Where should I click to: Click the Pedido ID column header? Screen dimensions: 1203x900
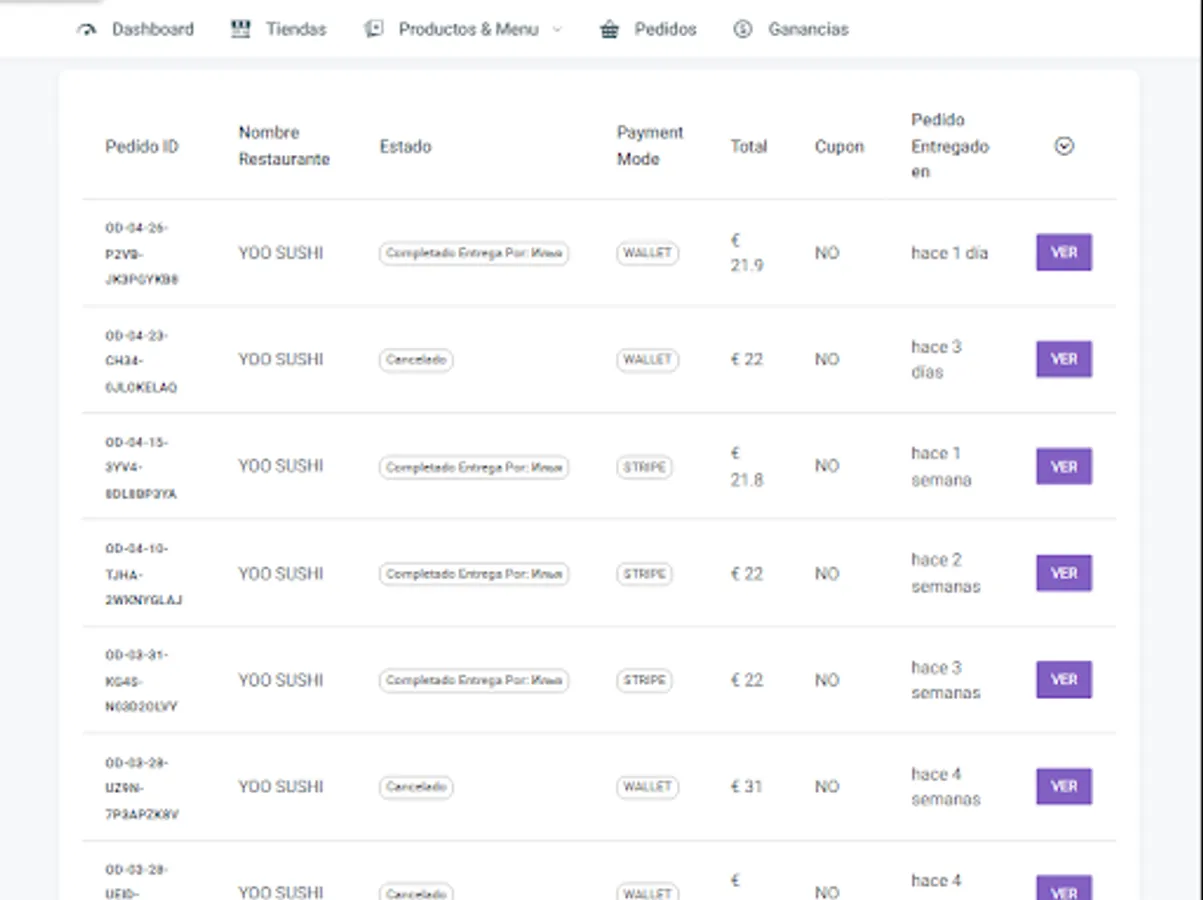(142, 146)
